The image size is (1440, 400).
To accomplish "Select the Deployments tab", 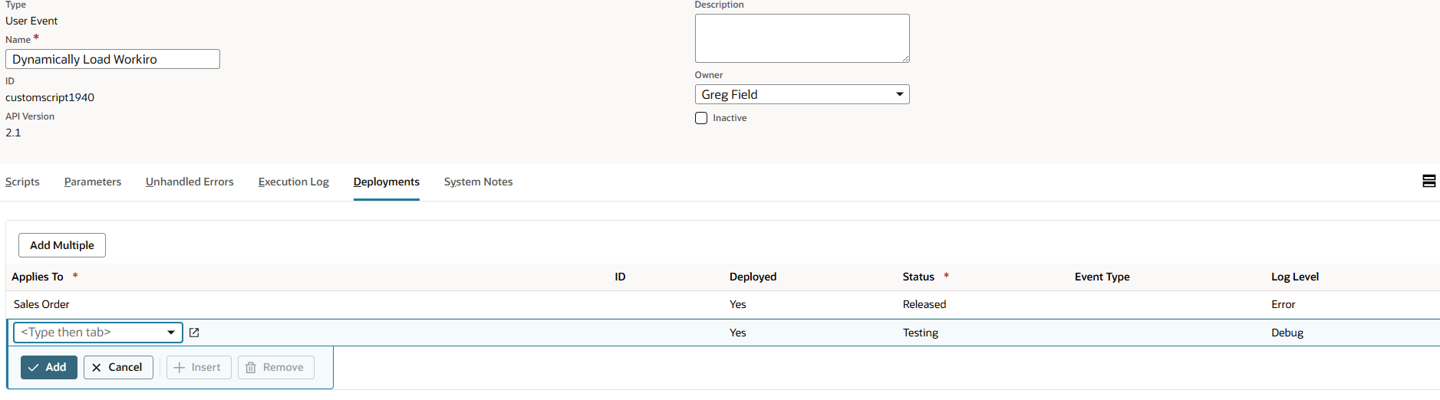I will 386,182.
